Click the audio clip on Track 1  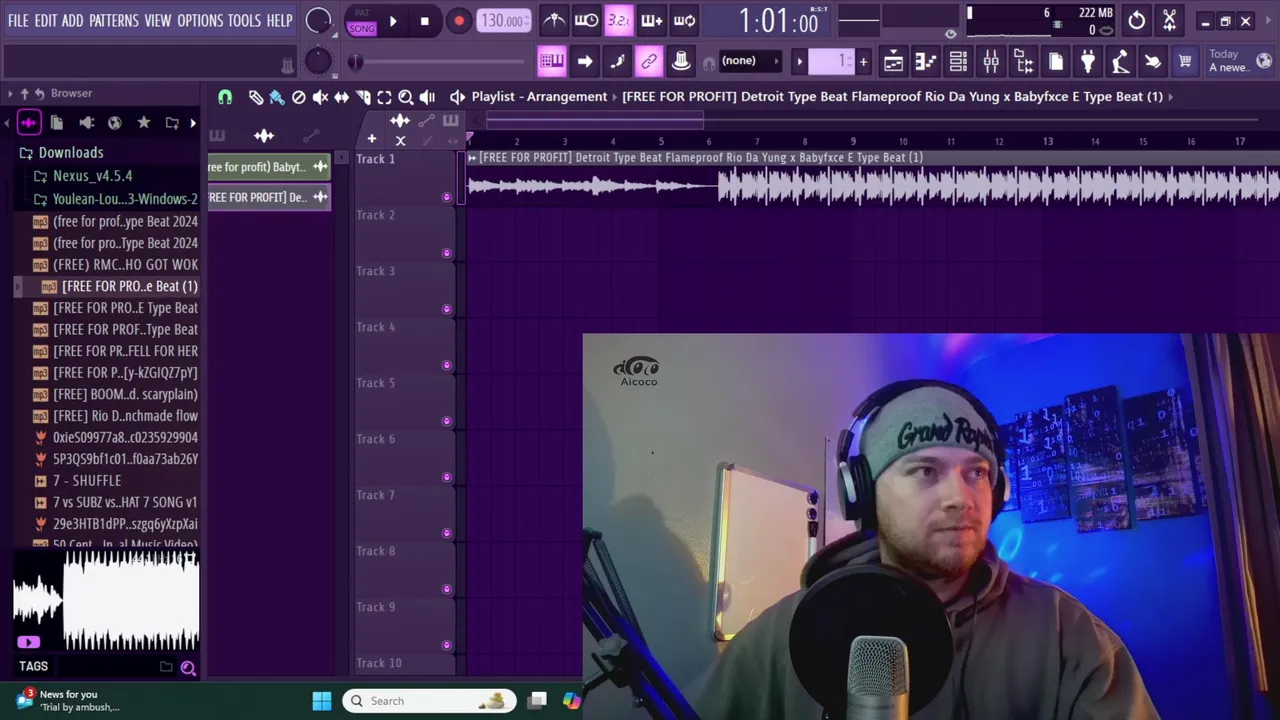point(872,179)
